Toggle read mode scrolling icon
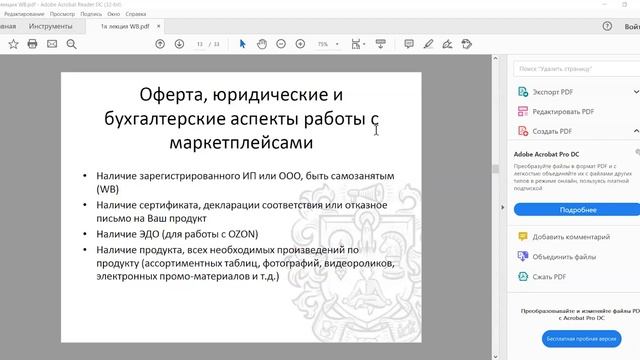This screenshot has height=360, width=640. tap(380, 44)
